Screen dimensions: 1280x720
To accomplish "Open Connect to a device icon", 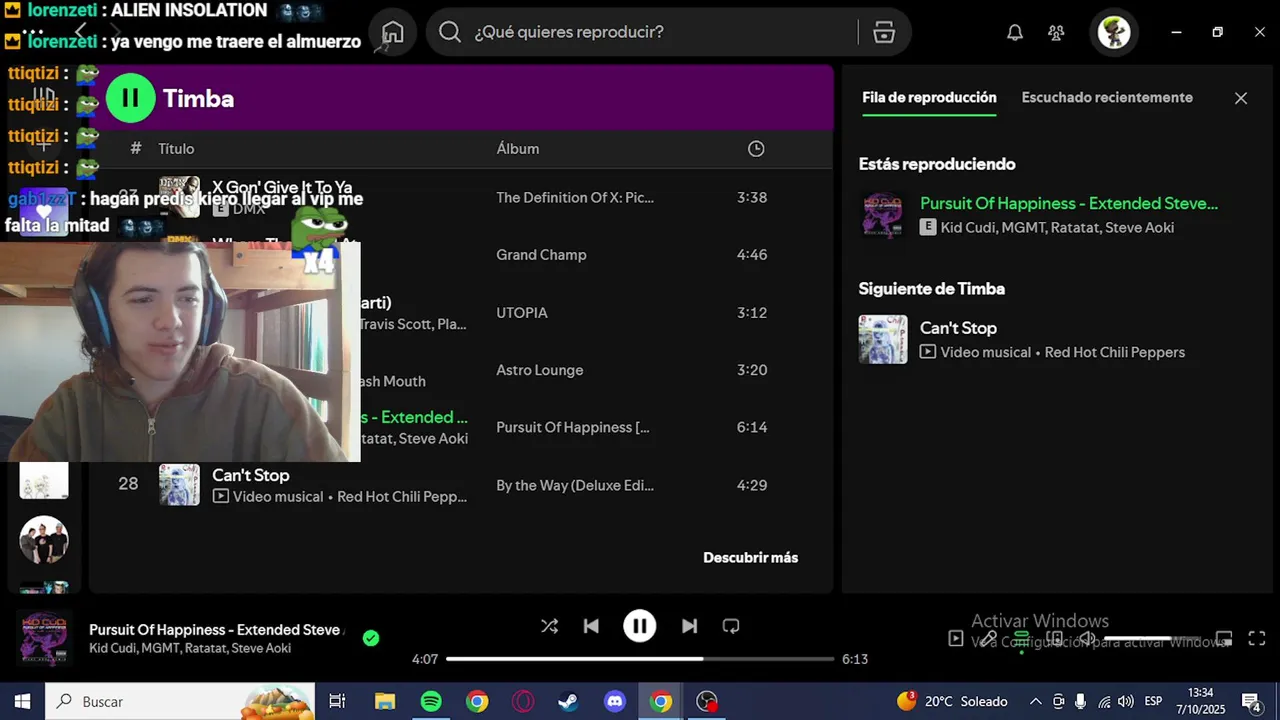I will click(1054, 638).
